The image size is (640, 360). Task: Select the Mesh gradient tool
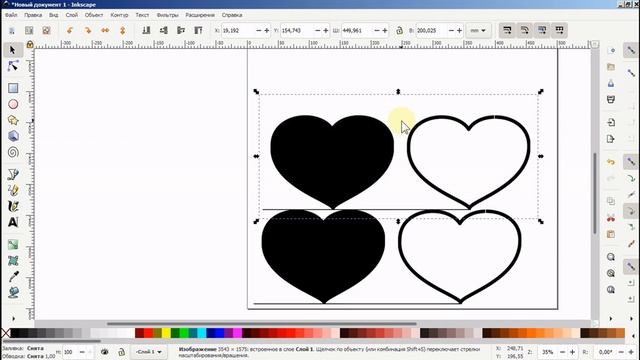13,260
